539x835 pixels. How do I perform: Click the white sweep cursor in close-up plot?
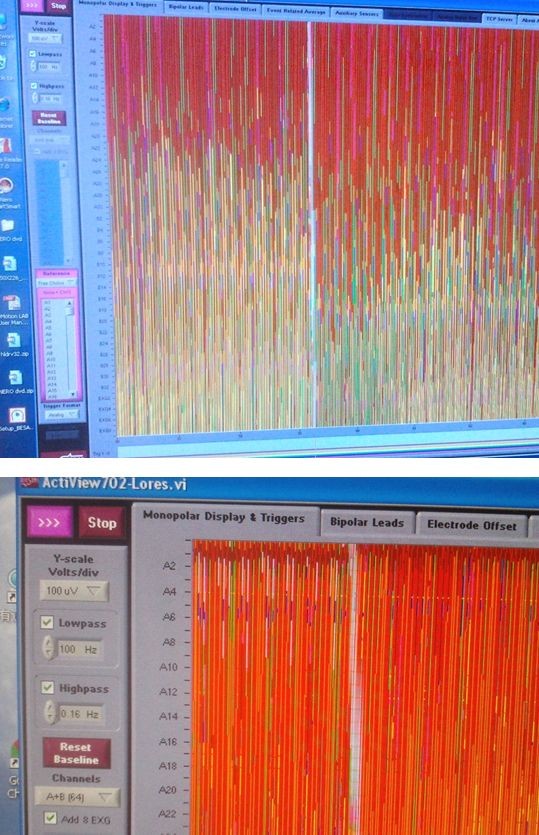tap(353, 687)
